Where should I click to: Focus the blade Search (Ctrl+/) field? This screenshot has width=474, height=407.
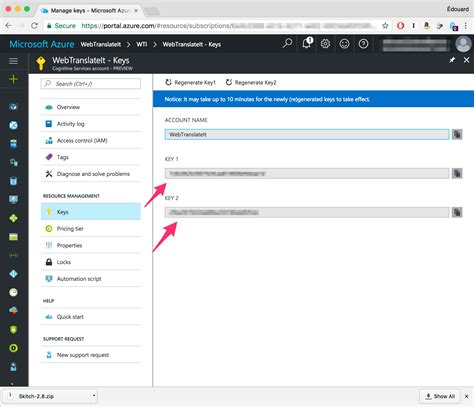pyautogui.click(x=91, y=84)
